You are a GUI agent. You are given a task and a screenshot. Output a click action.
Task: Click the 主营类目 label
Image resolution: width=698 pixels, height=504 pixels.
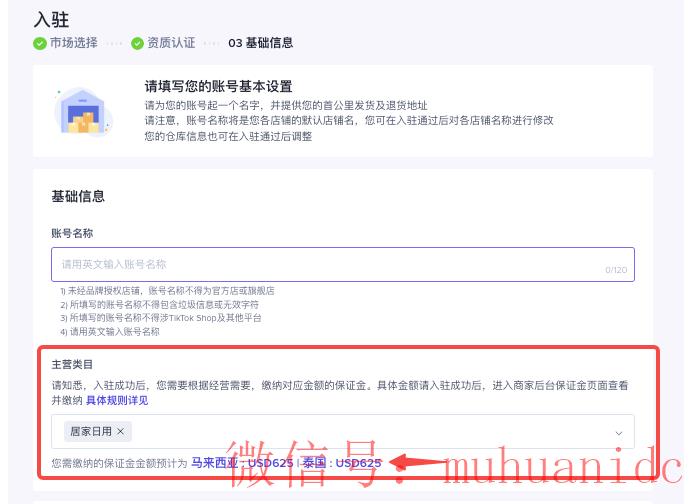[x=72, y=365]
